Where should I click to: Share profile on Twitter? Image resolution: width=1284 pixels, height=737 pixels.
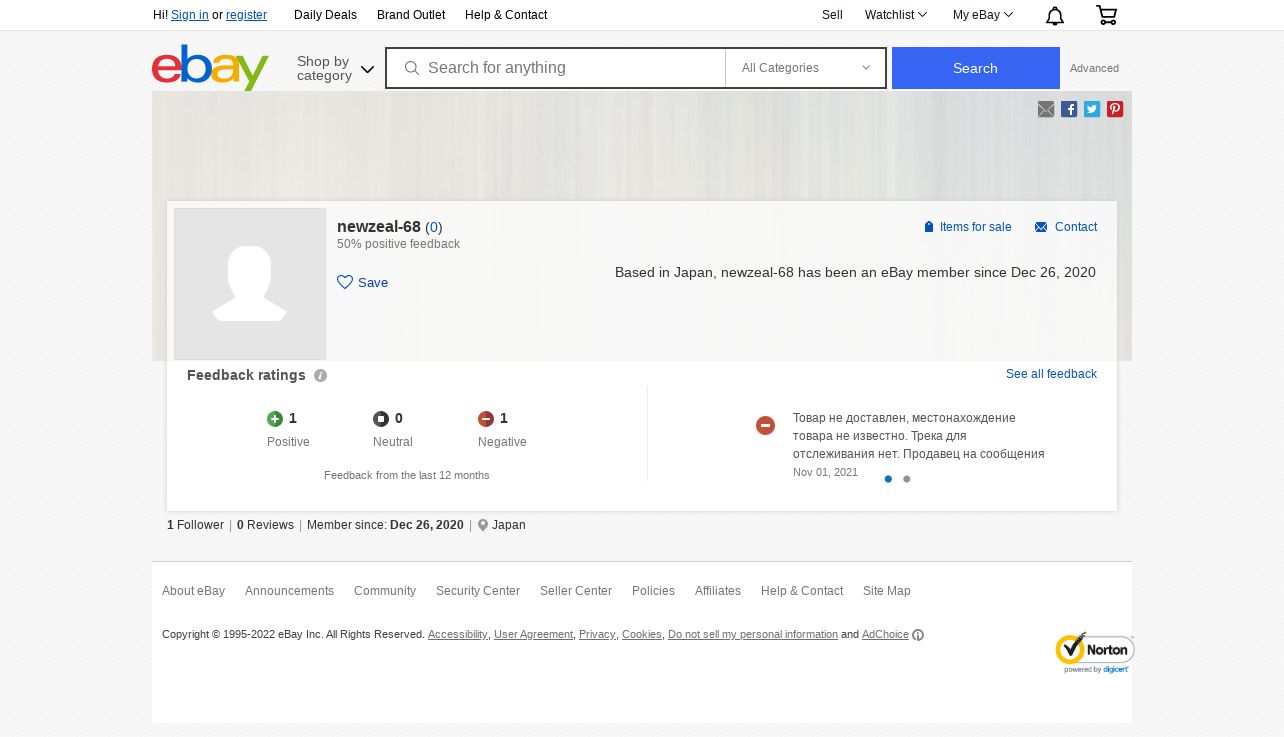click(x=1092, y=109)
